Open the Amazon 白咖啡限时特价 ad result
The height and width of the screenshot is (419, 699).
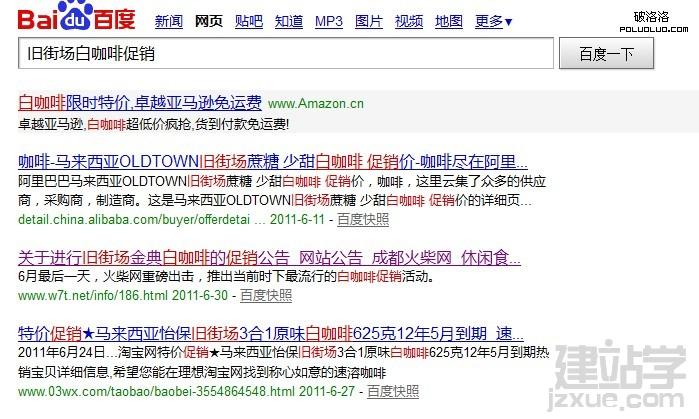click(140, 103)
